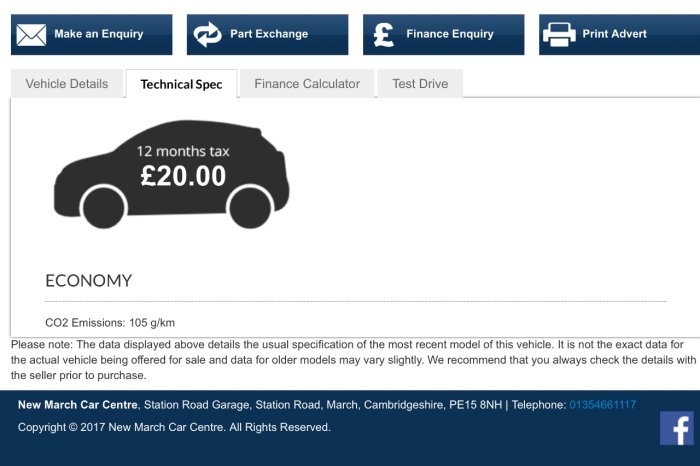Click the copyright 2017 footer text

point(174,427)
